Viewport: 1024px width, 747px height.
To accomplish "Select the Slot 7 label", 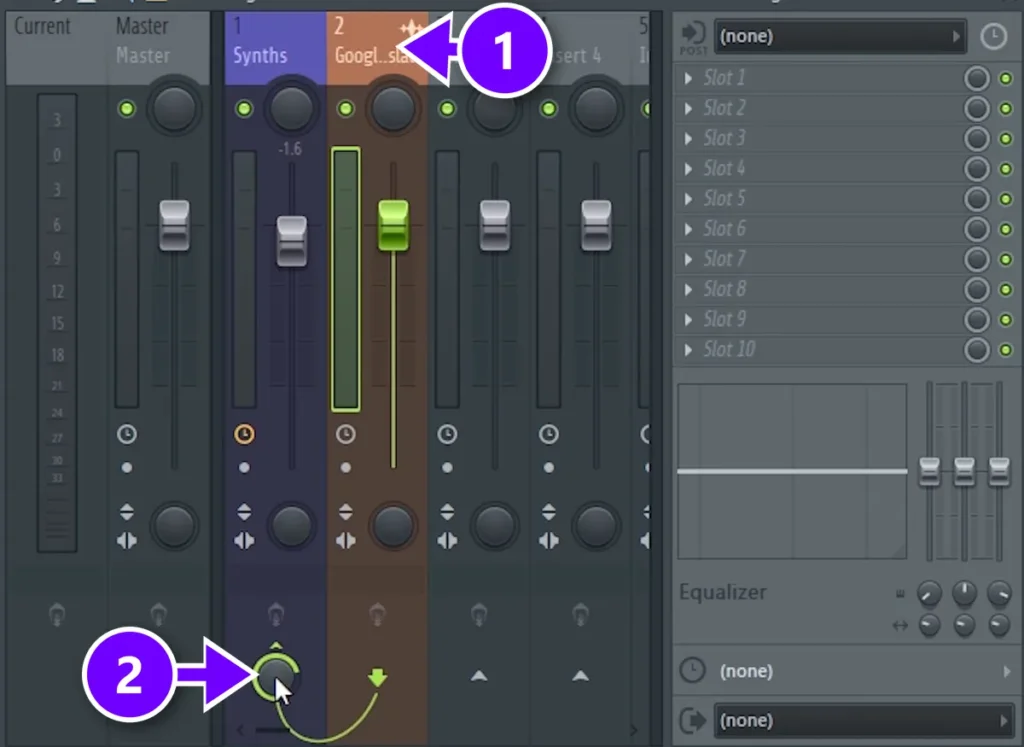I will click(724, 259).
